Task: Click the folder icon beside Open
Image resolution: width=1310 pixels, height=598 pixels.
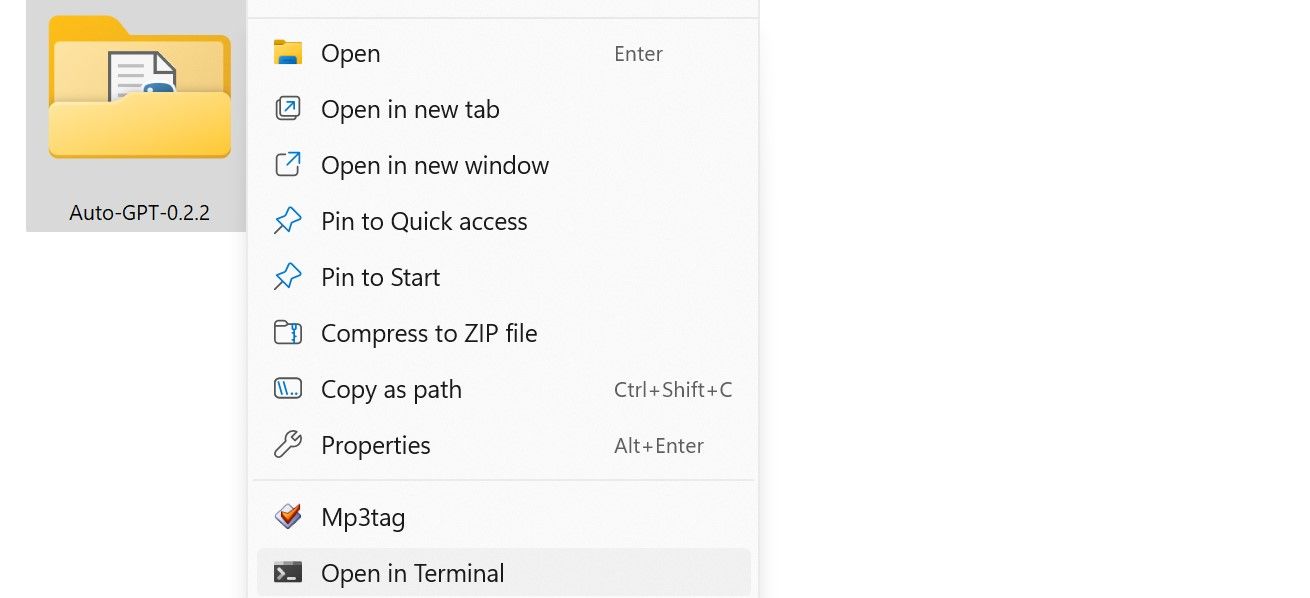Action: coord(288,53)
